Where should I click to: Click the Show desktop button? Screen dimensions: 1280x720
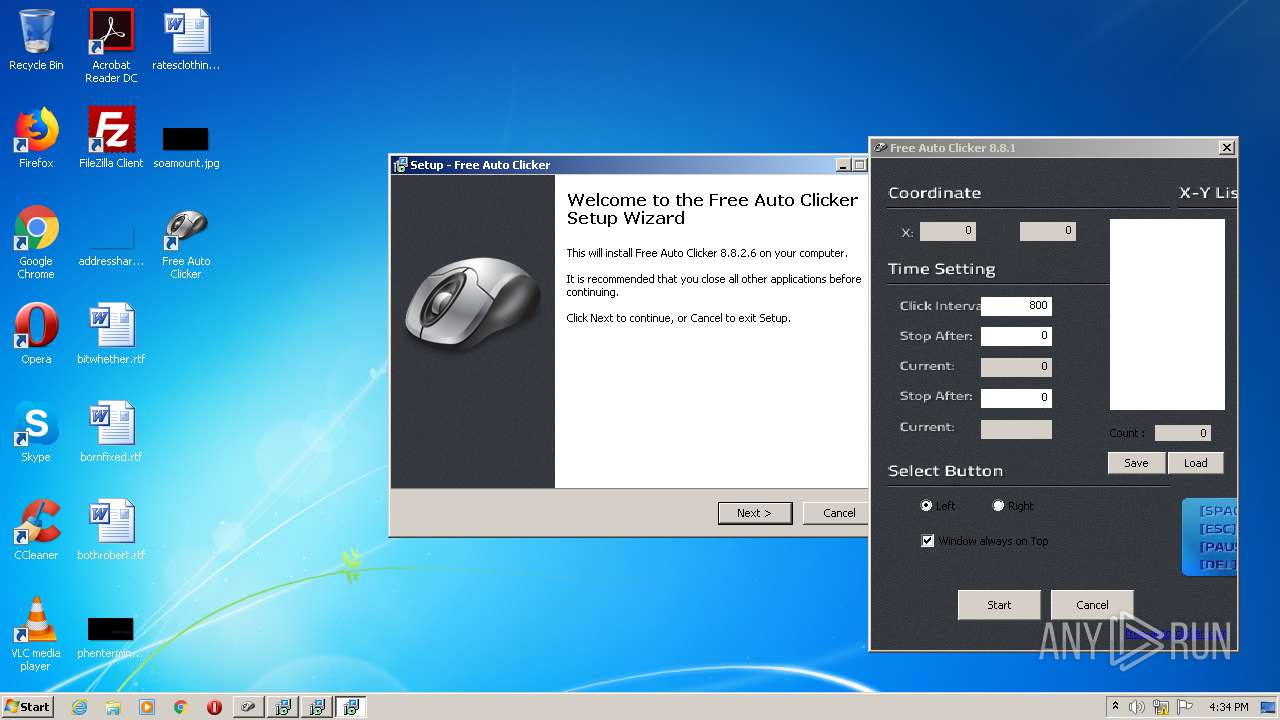tap(1270, 707)
